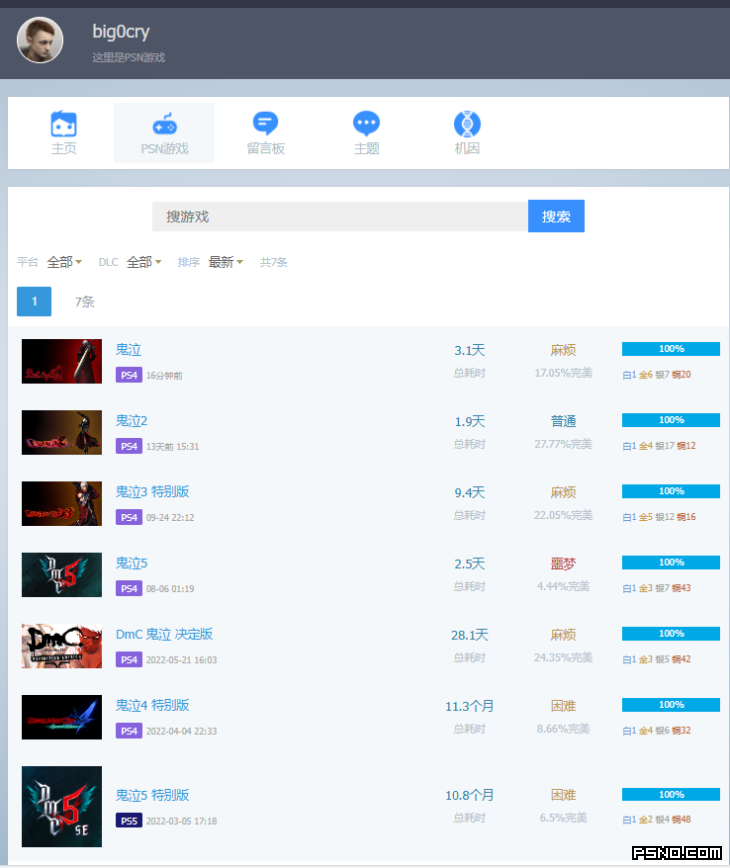
Task: Click the 10.8个月 total time value
Action: (469, 795)
